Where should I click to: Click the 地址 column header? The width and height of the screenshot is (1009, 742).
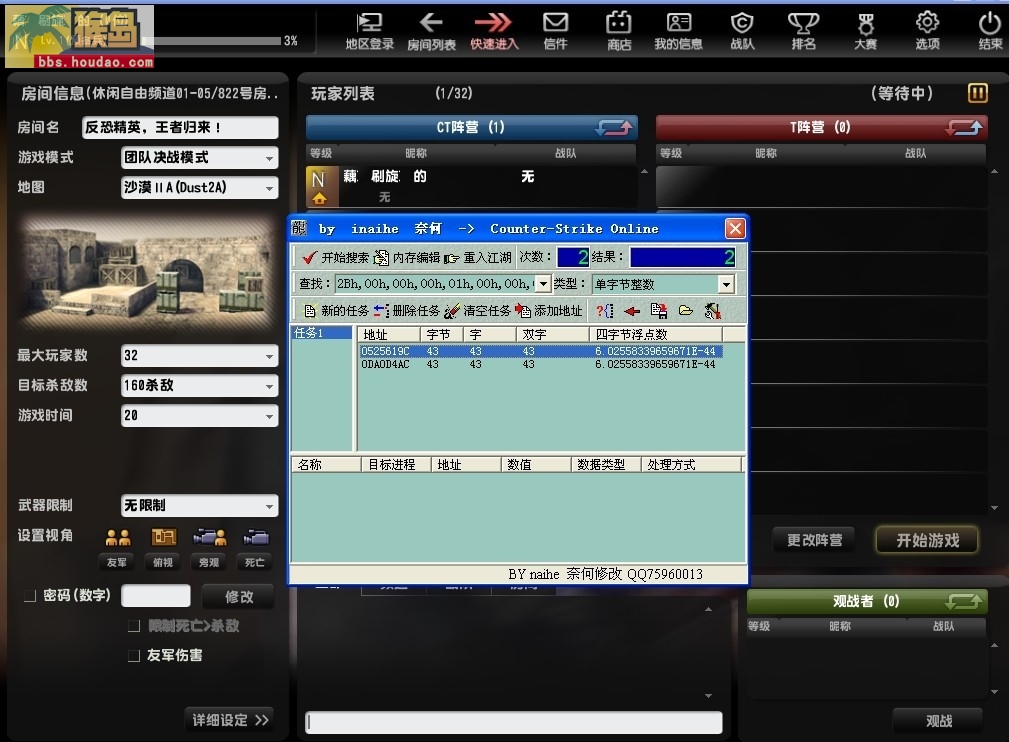(x=389, y=335)
